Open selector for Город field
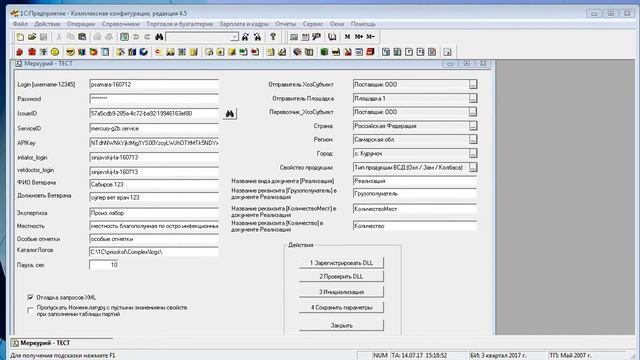 click(x=473, y=153)
